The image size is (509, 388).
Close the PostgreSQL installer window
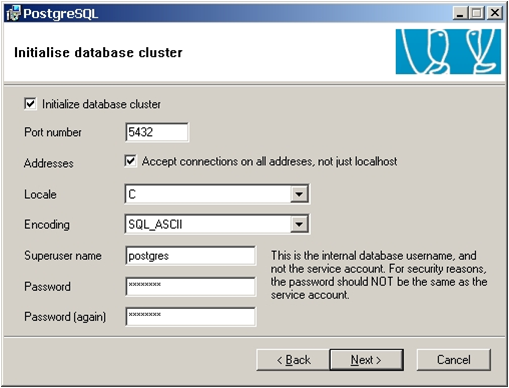(x=495, y=13)
